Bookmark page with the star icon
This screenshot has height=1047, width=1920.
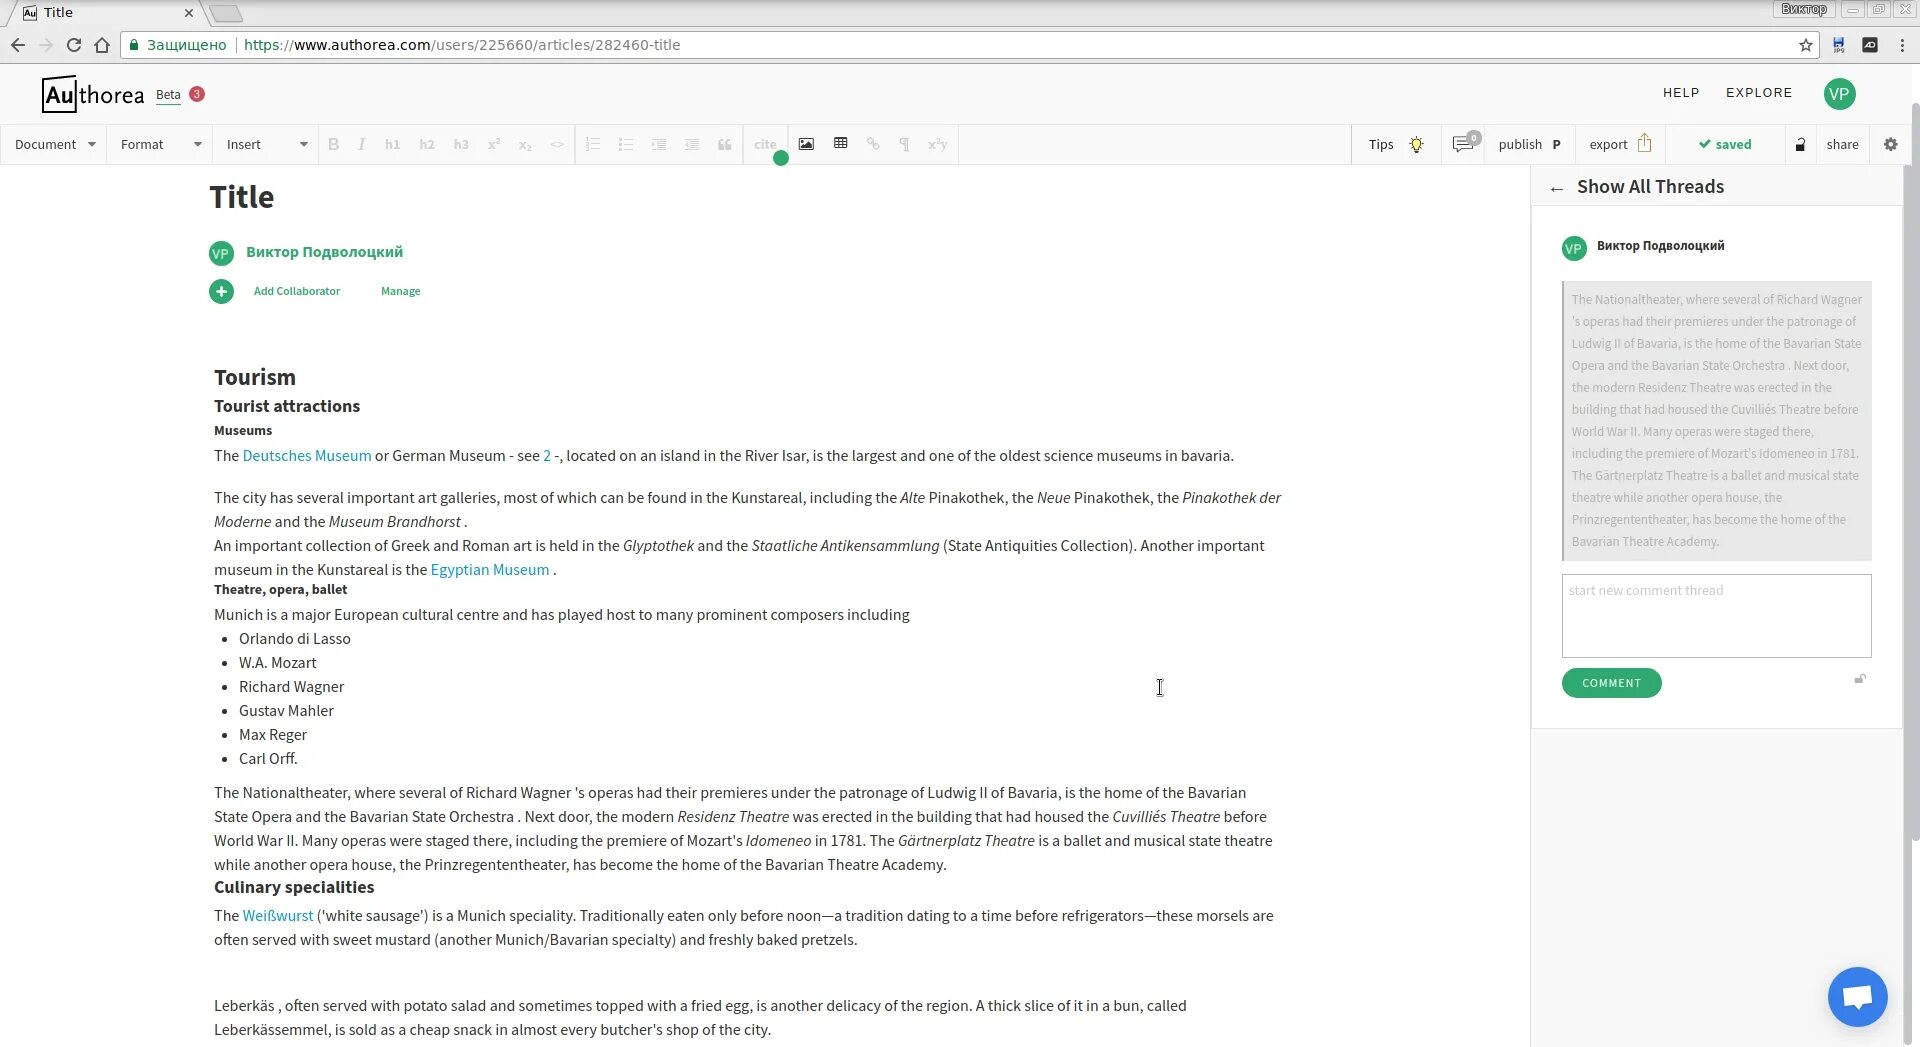(1805, 44)
